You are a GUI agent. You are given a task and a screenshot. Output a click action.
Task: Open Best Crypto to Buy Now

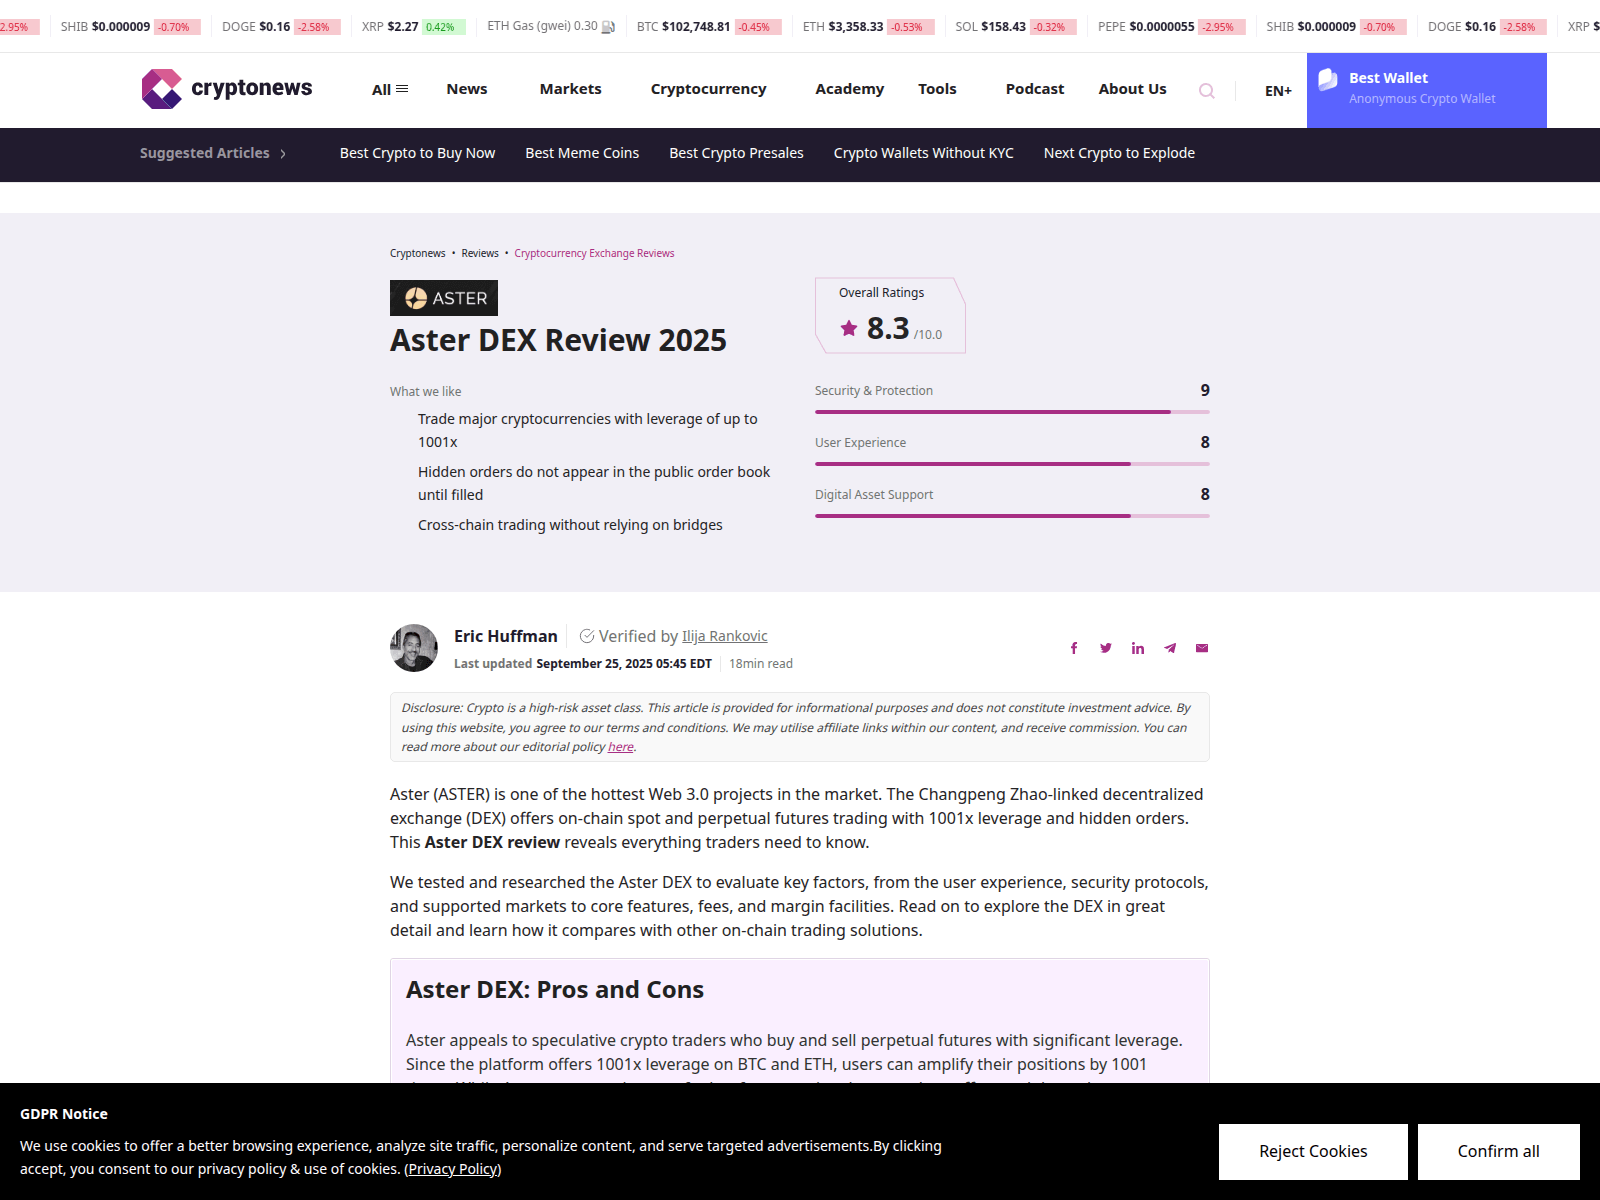click(x=418, y=153)
